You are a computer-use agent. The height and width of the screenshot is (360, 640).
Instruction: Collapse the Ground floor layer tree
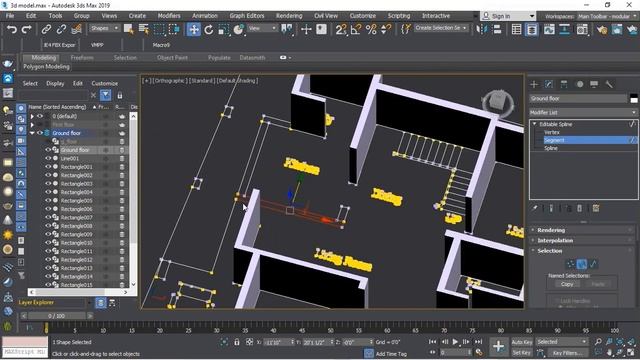(32, 133)
